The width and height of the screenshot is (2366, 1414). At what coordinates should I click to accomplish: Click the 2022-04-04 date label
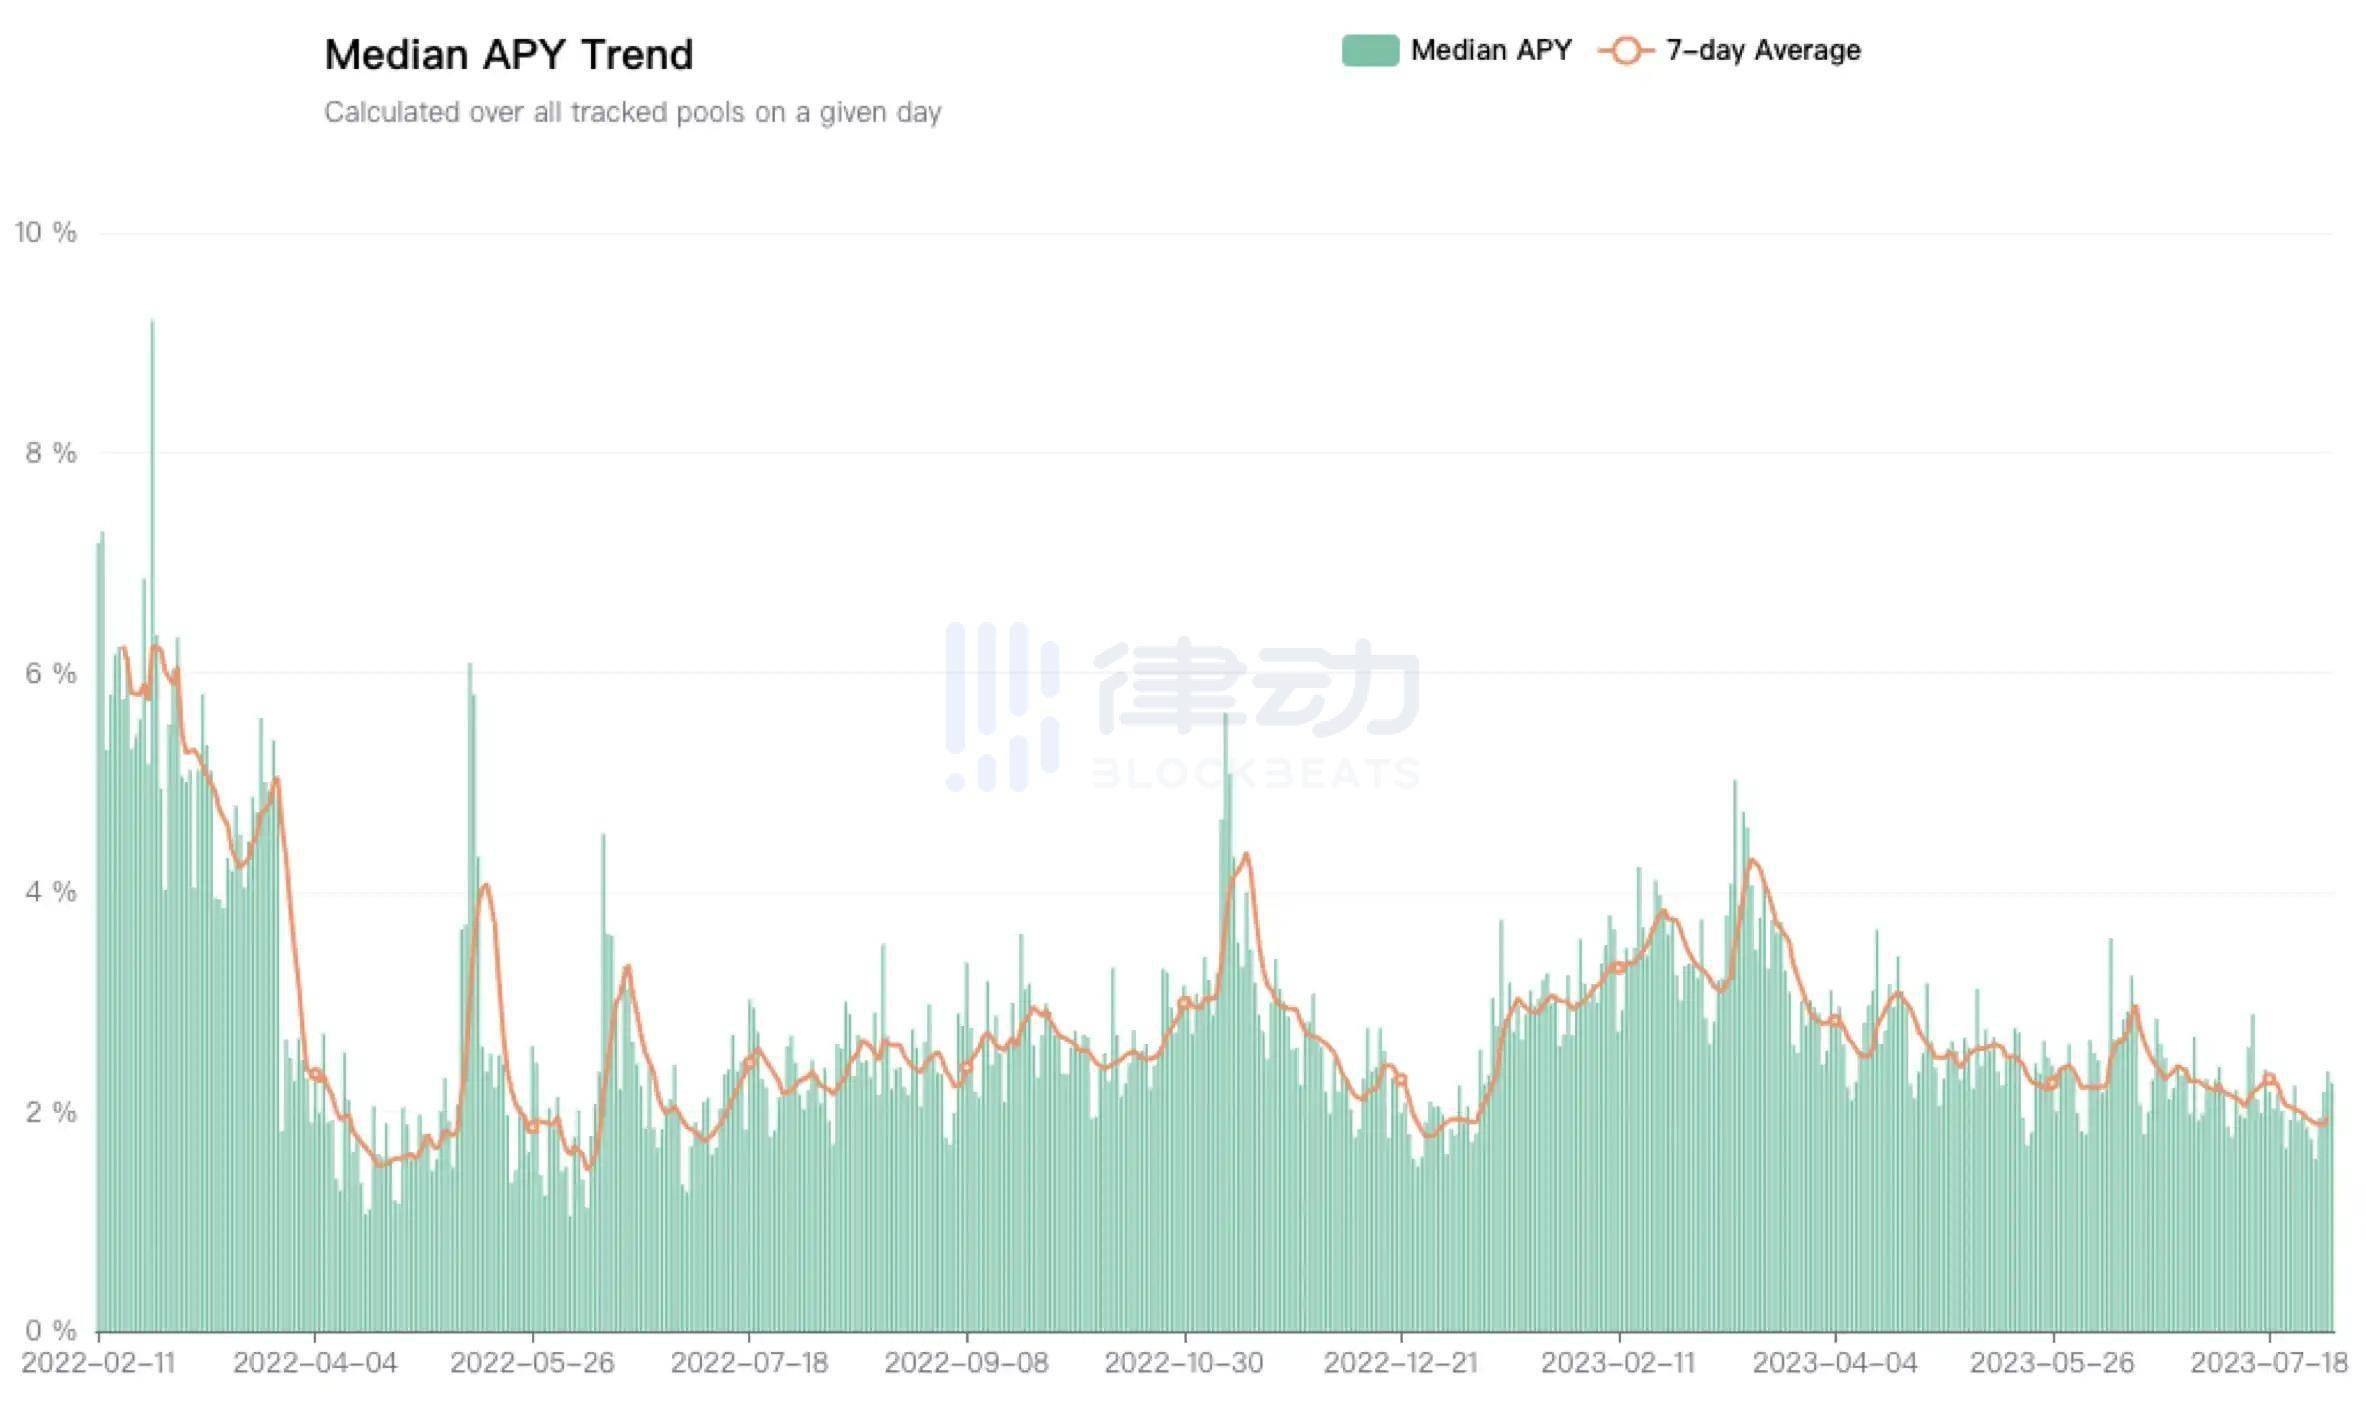(315, 1363)
